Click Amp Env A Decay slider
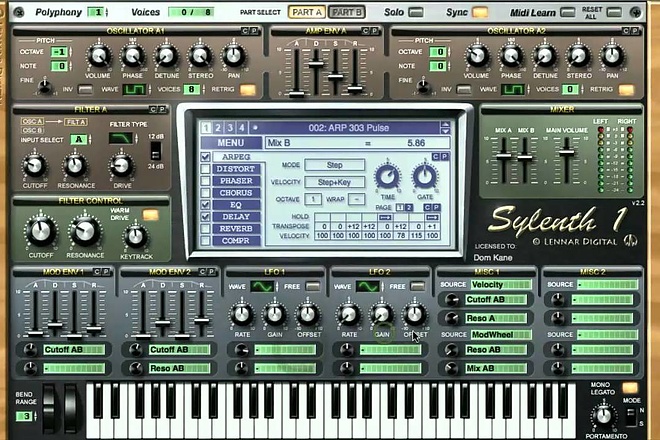Viewport: 660px width, 440px height. (x=316, y=64)
